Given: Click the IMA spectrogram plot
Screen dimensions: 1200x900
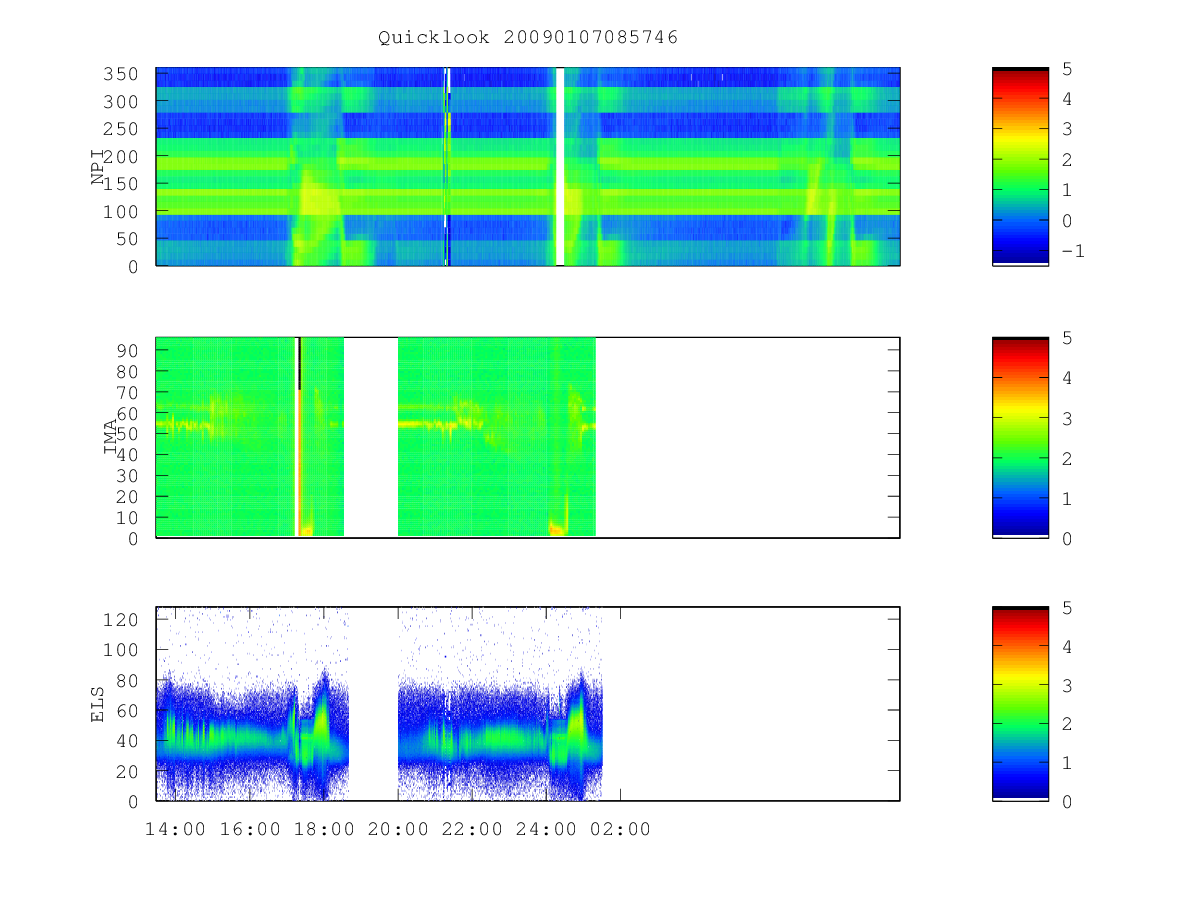Looking at the screenshot, I should [528, 438].
